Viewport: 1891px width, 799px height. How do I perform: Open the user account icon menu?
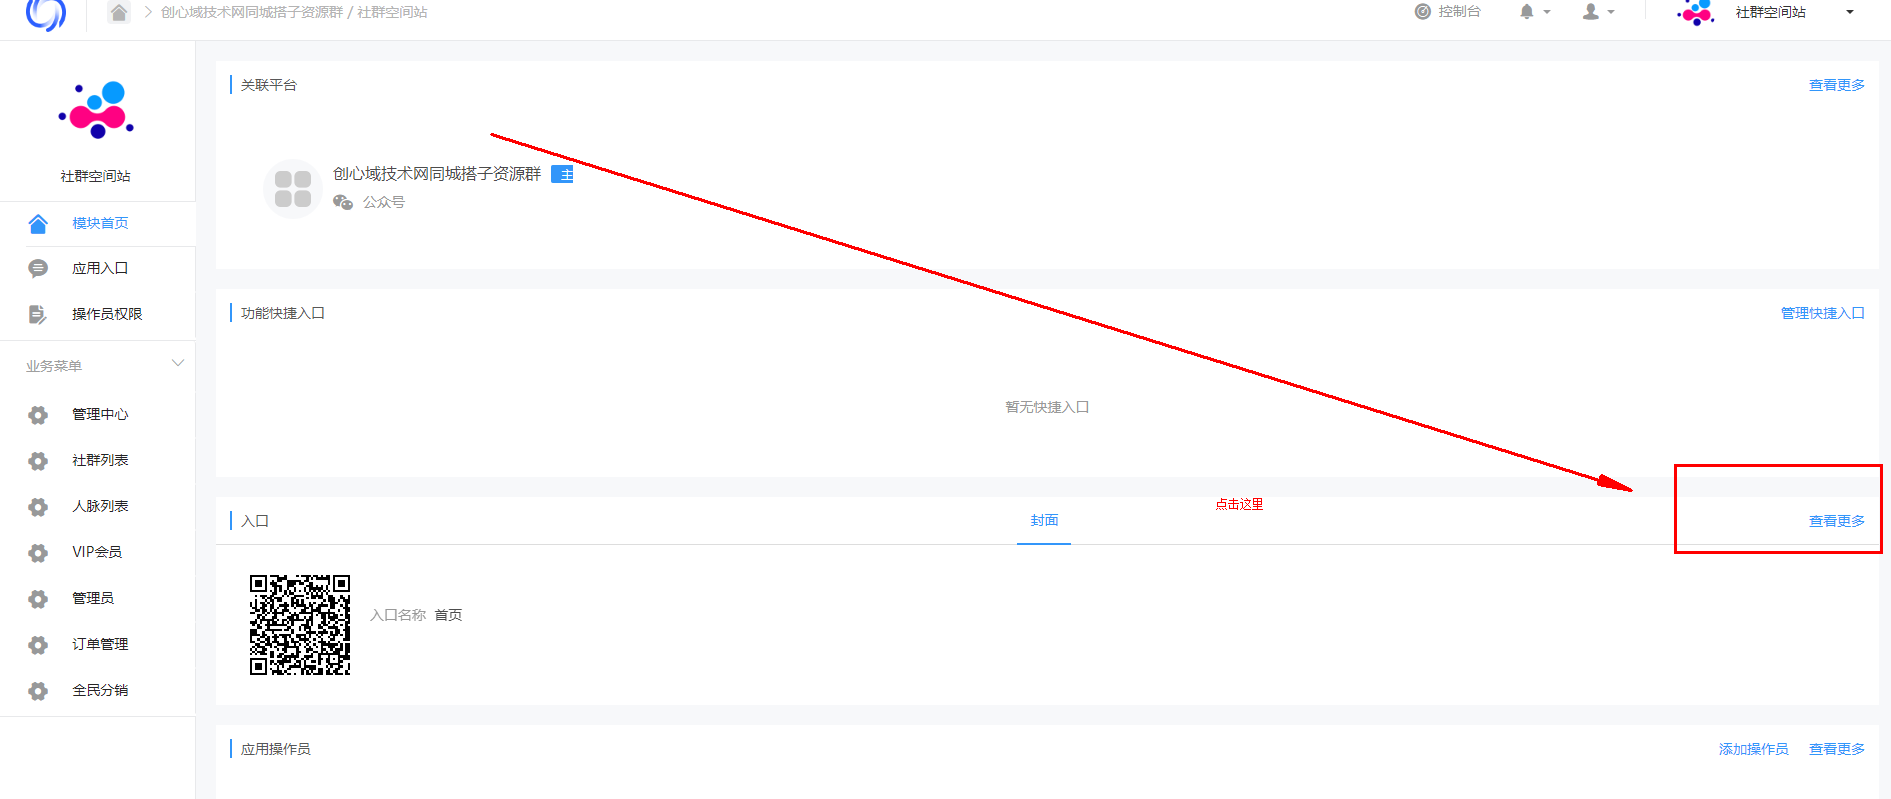coord(1590,12)
